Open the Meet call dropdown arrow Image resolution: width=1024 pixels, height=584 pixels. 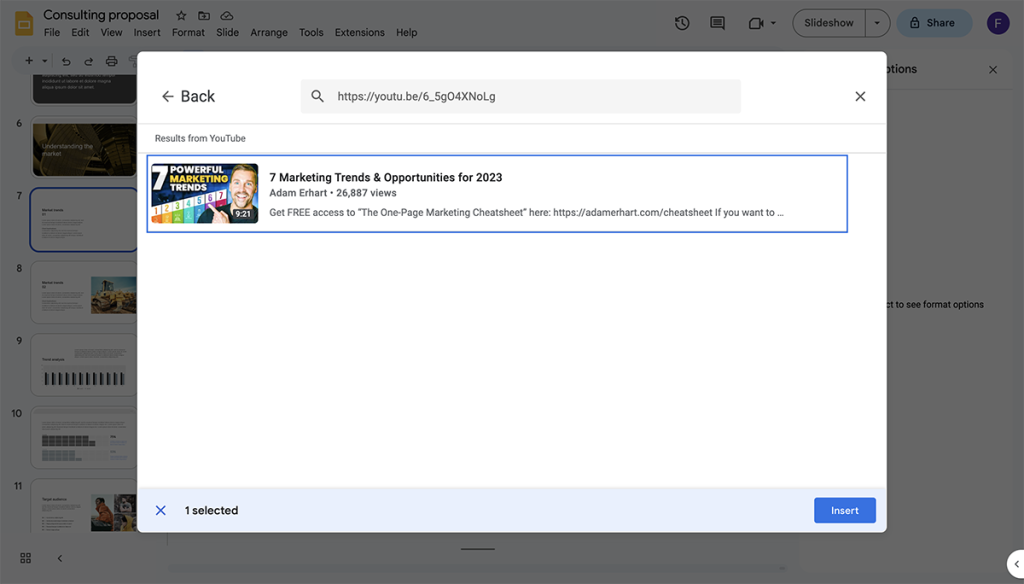click(772, 22)
